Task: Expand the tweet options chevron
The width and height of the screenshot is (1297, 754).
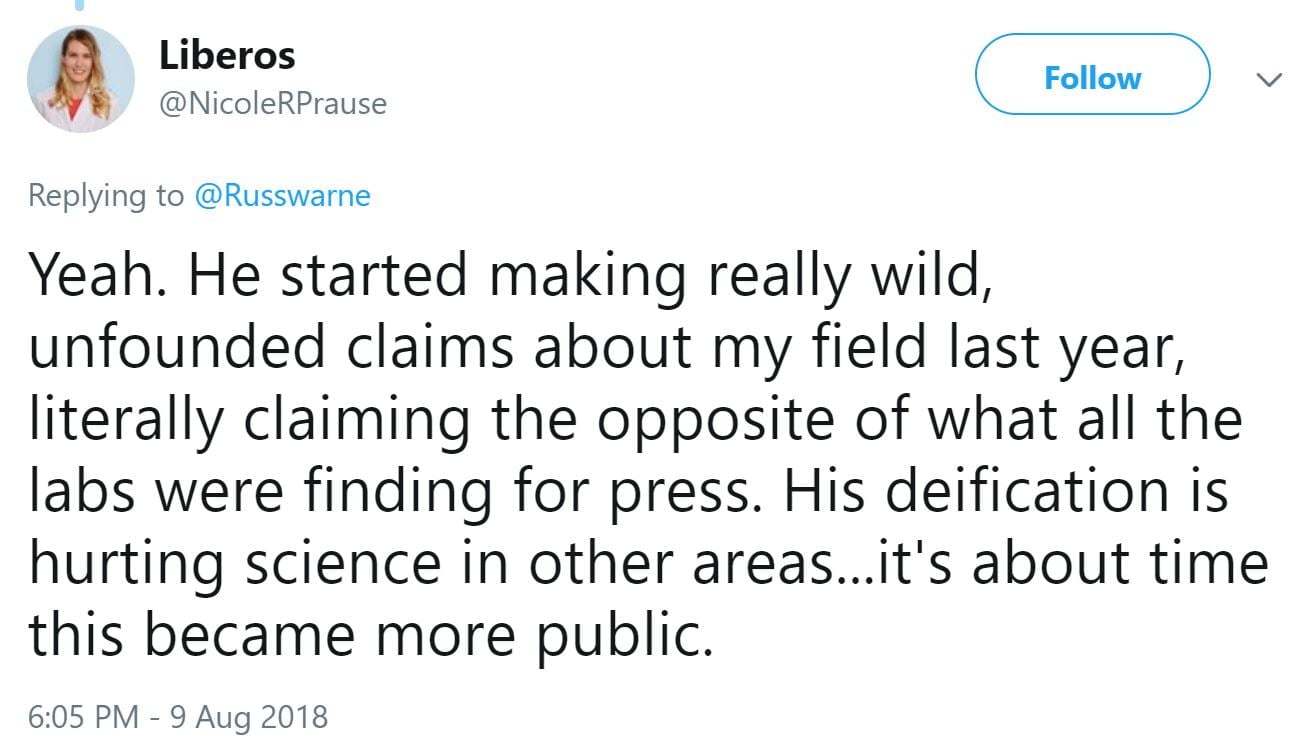Action: pyautogui.click(x=1268, y=79)
